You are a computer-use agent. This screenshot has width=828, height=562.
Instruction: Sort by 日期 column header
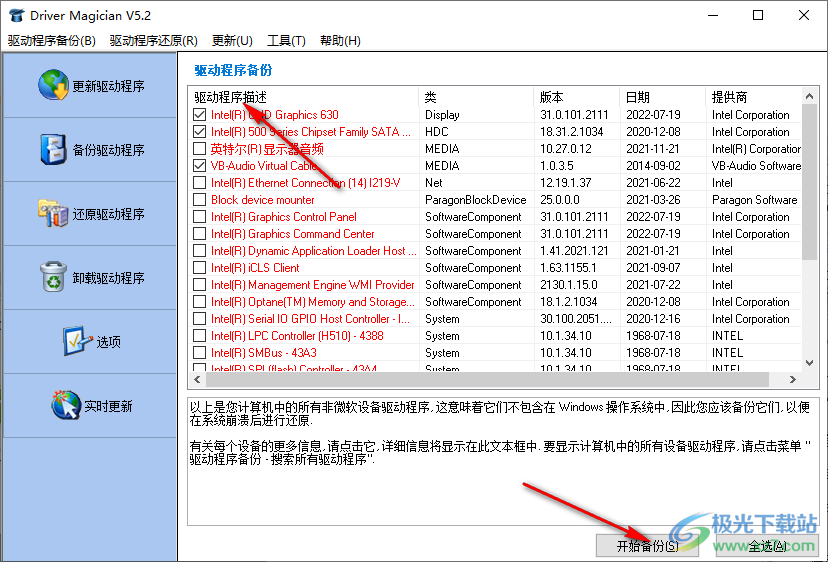(x=663, y=97)
